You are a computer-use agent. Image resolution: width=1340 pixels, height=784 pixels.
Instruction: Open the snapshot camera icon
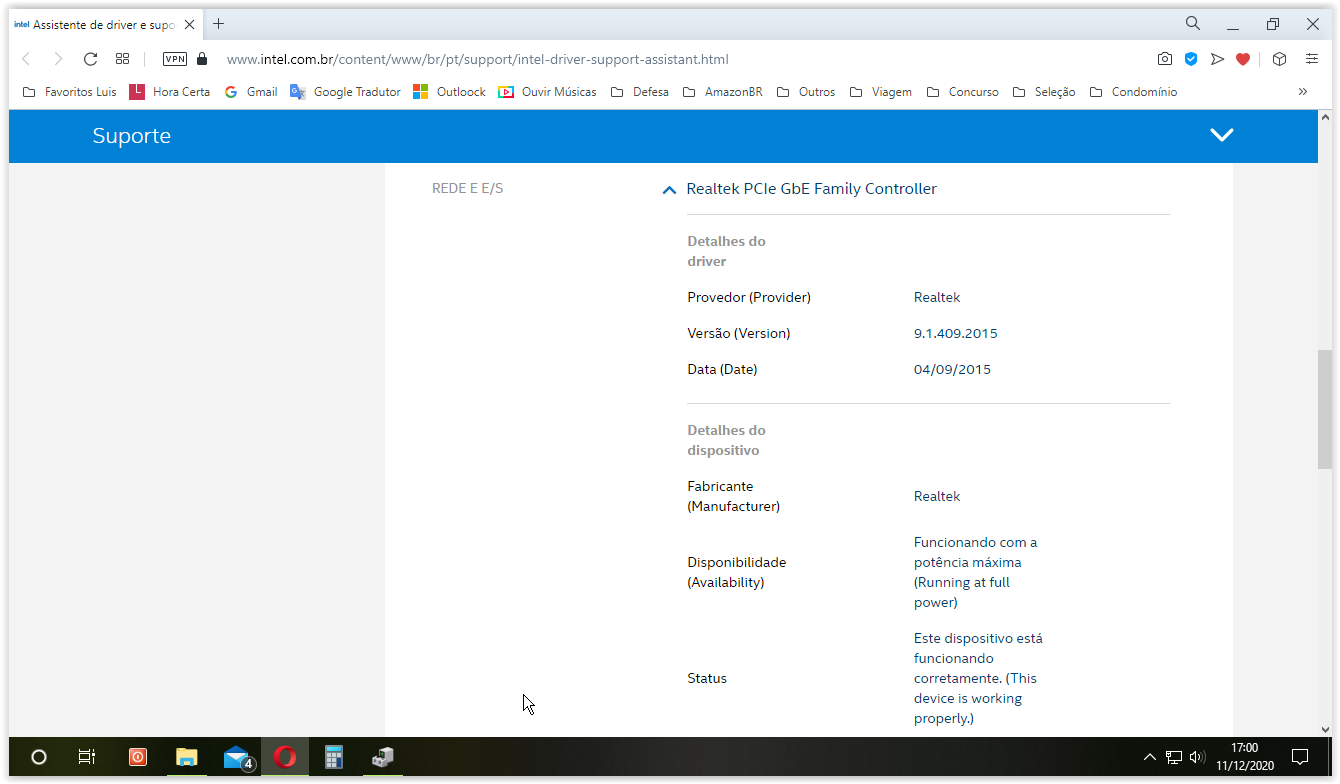tap(1165, 59)
